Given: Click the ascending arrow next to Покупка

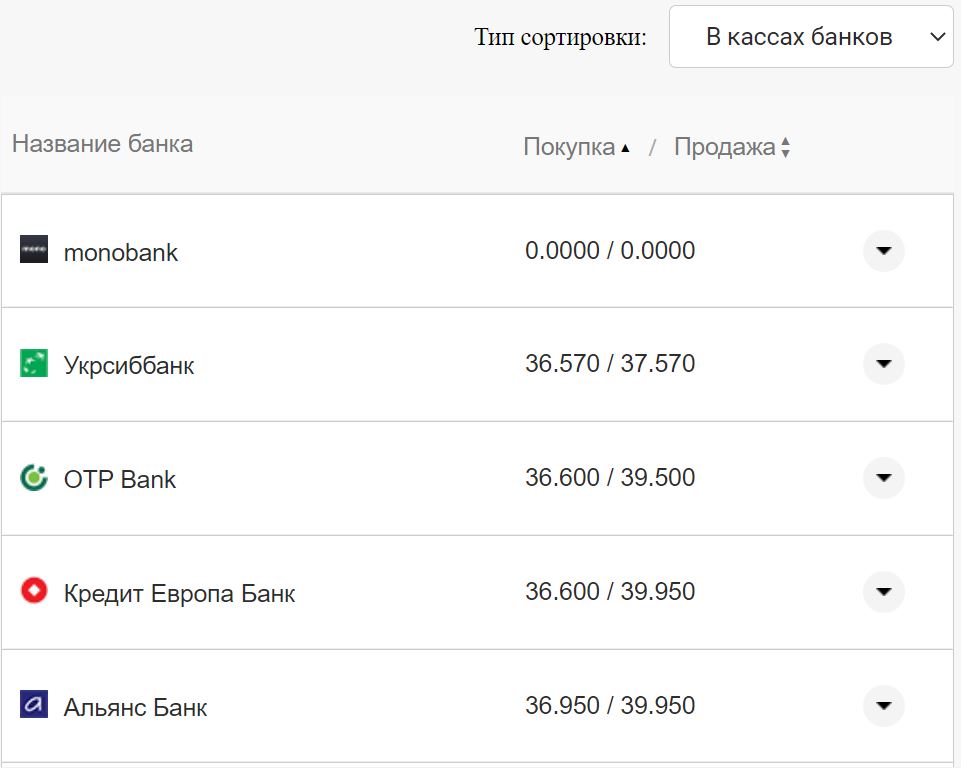Looking at the screenshot, I should pyautogui.click(x=627, y=147).
